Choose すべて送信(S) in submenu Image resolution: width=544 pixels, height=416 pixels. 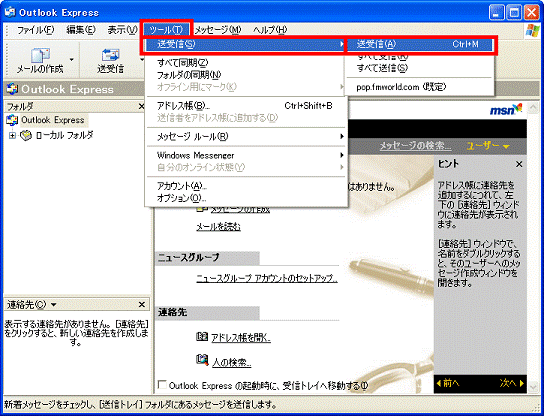(382, 68)
